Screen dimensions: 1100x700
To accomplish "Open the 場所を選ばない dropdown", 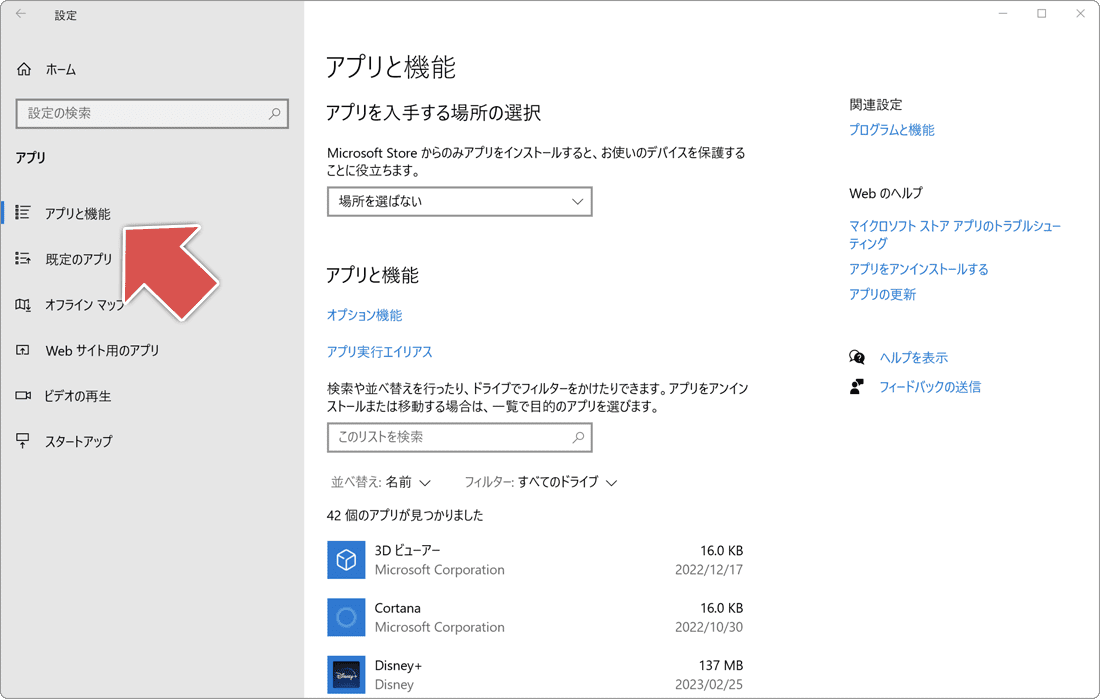I will pyautogui.click(x=459, y=201).
